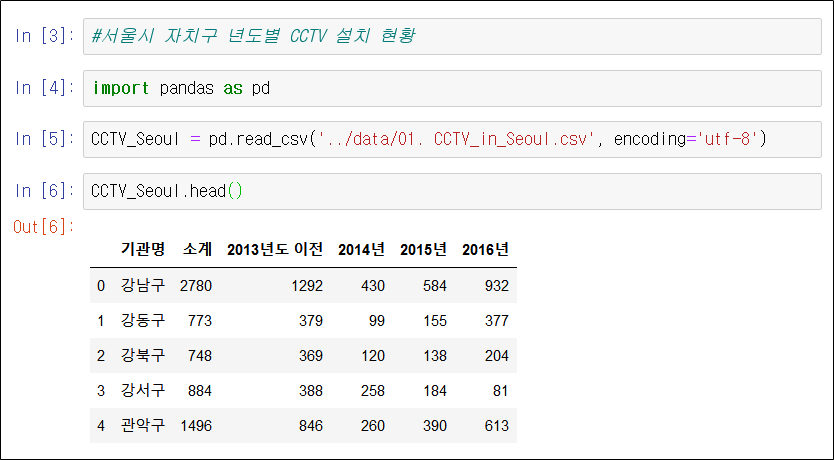Click the value 260 in 관악구 row
This screenshot has width=834, height=460.
372,425
